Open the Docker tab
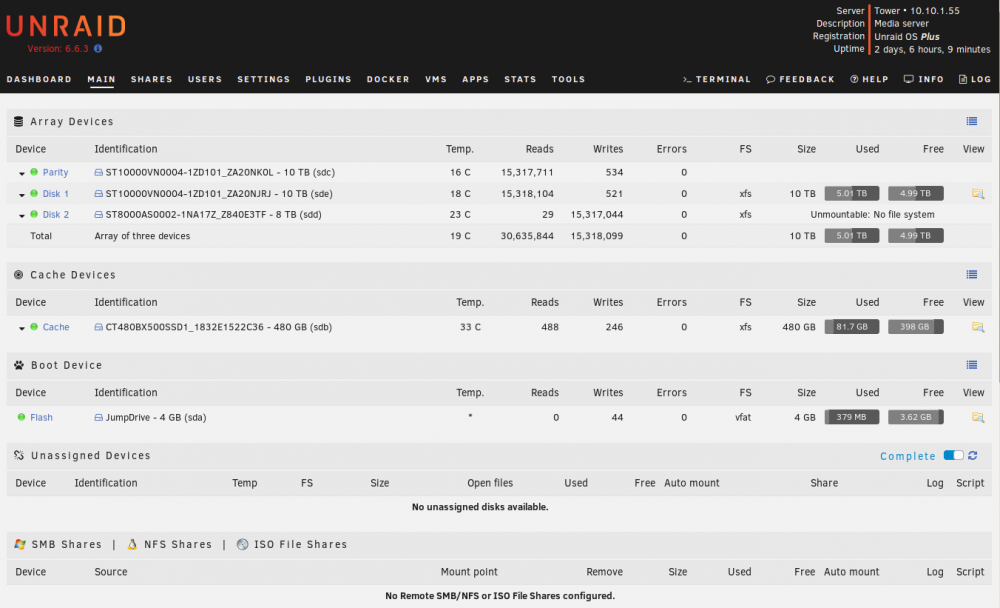 (388, 79)
